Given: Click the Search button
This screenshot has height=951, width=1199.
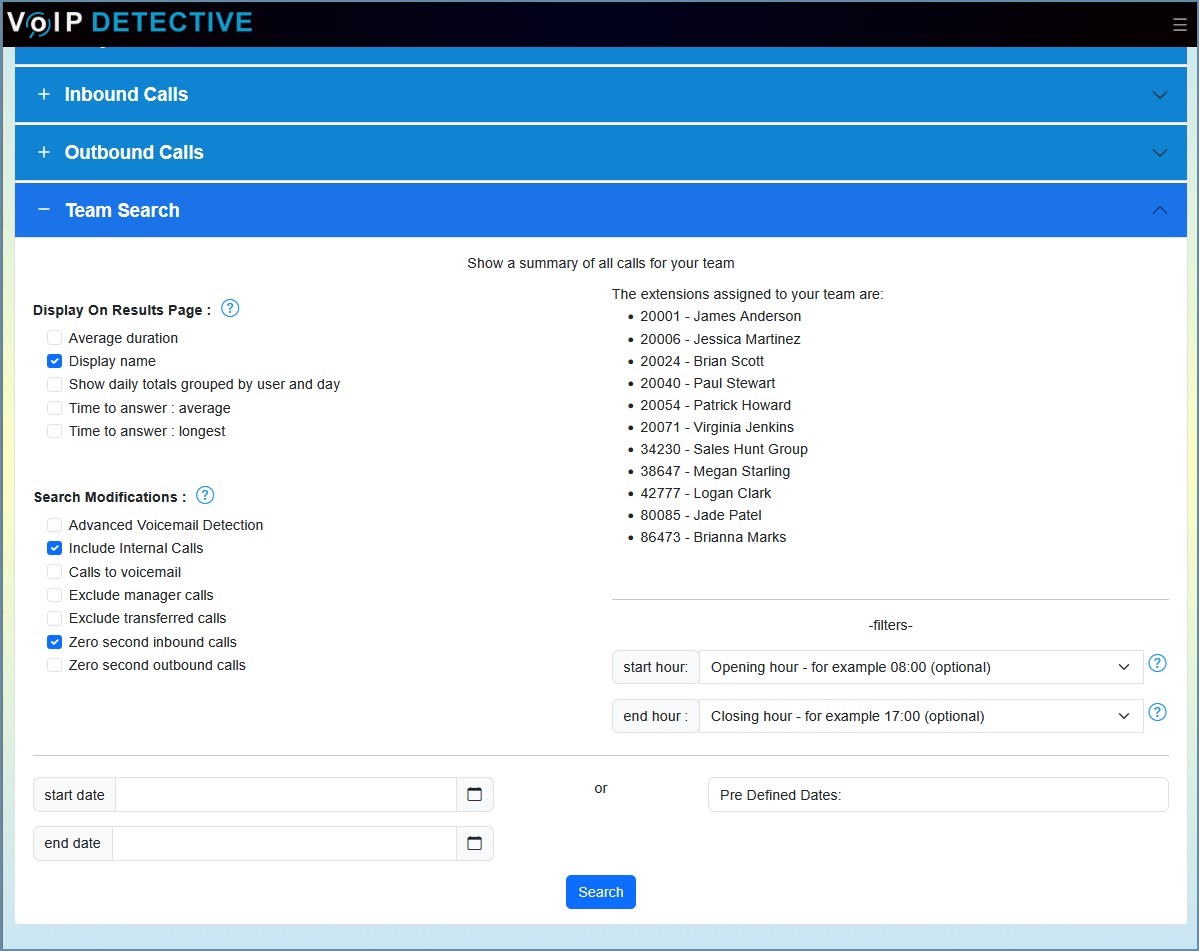Looking at the screenshot, I should click(600, 891).
